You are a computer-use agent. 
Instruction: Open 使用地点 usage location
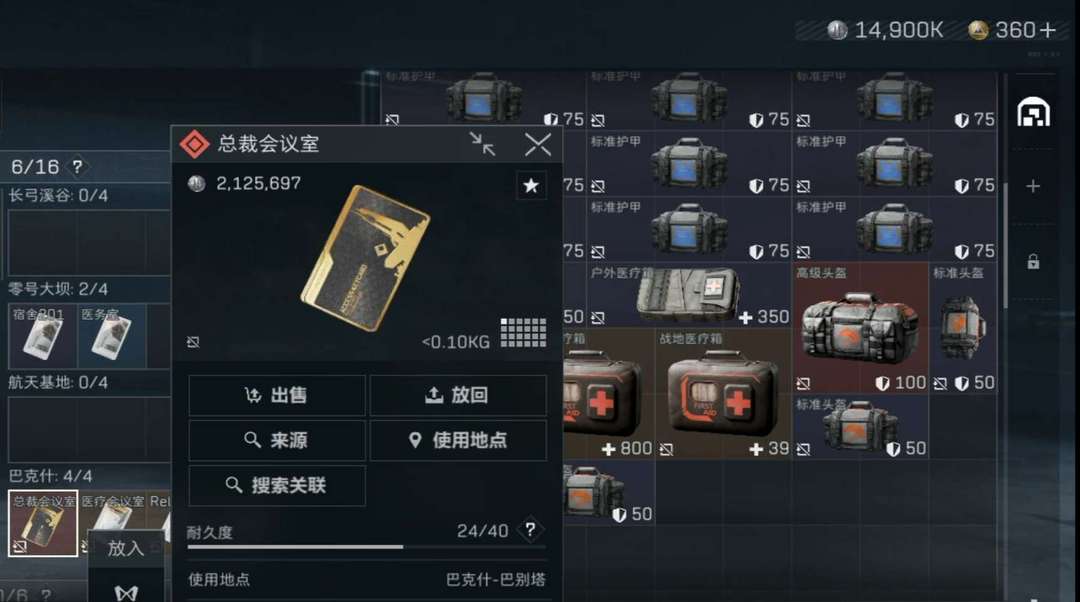tap(458, 440)
